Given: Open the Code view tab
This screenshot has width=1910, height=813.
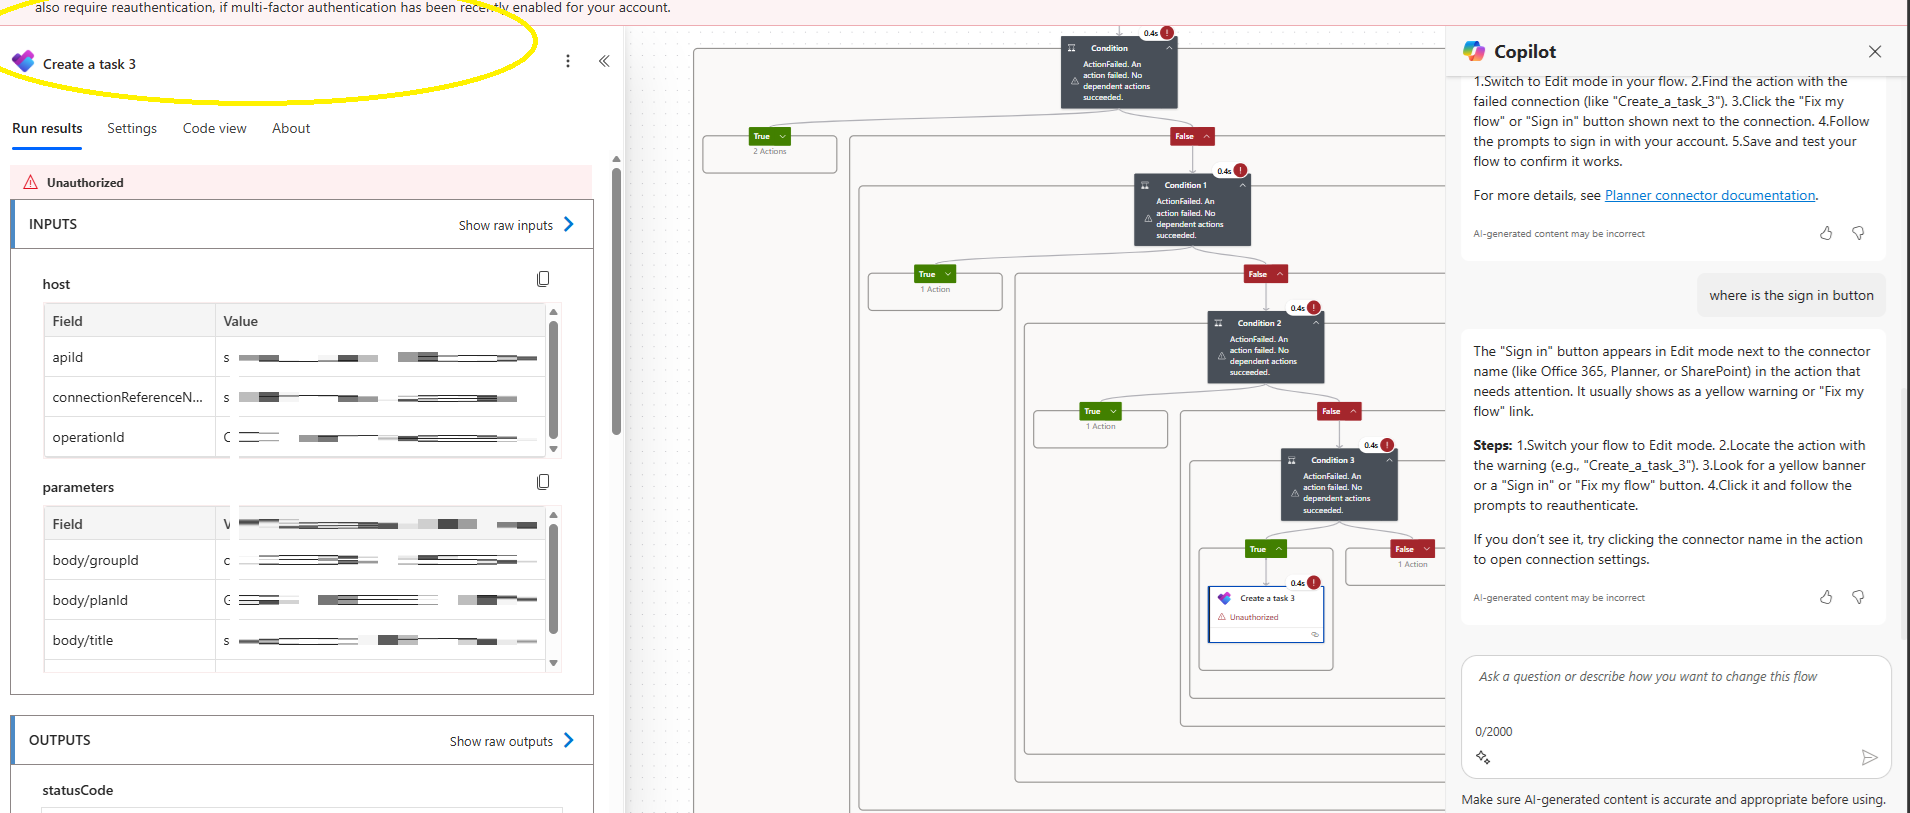Looking at the screenshot, I should coord(214,128).
